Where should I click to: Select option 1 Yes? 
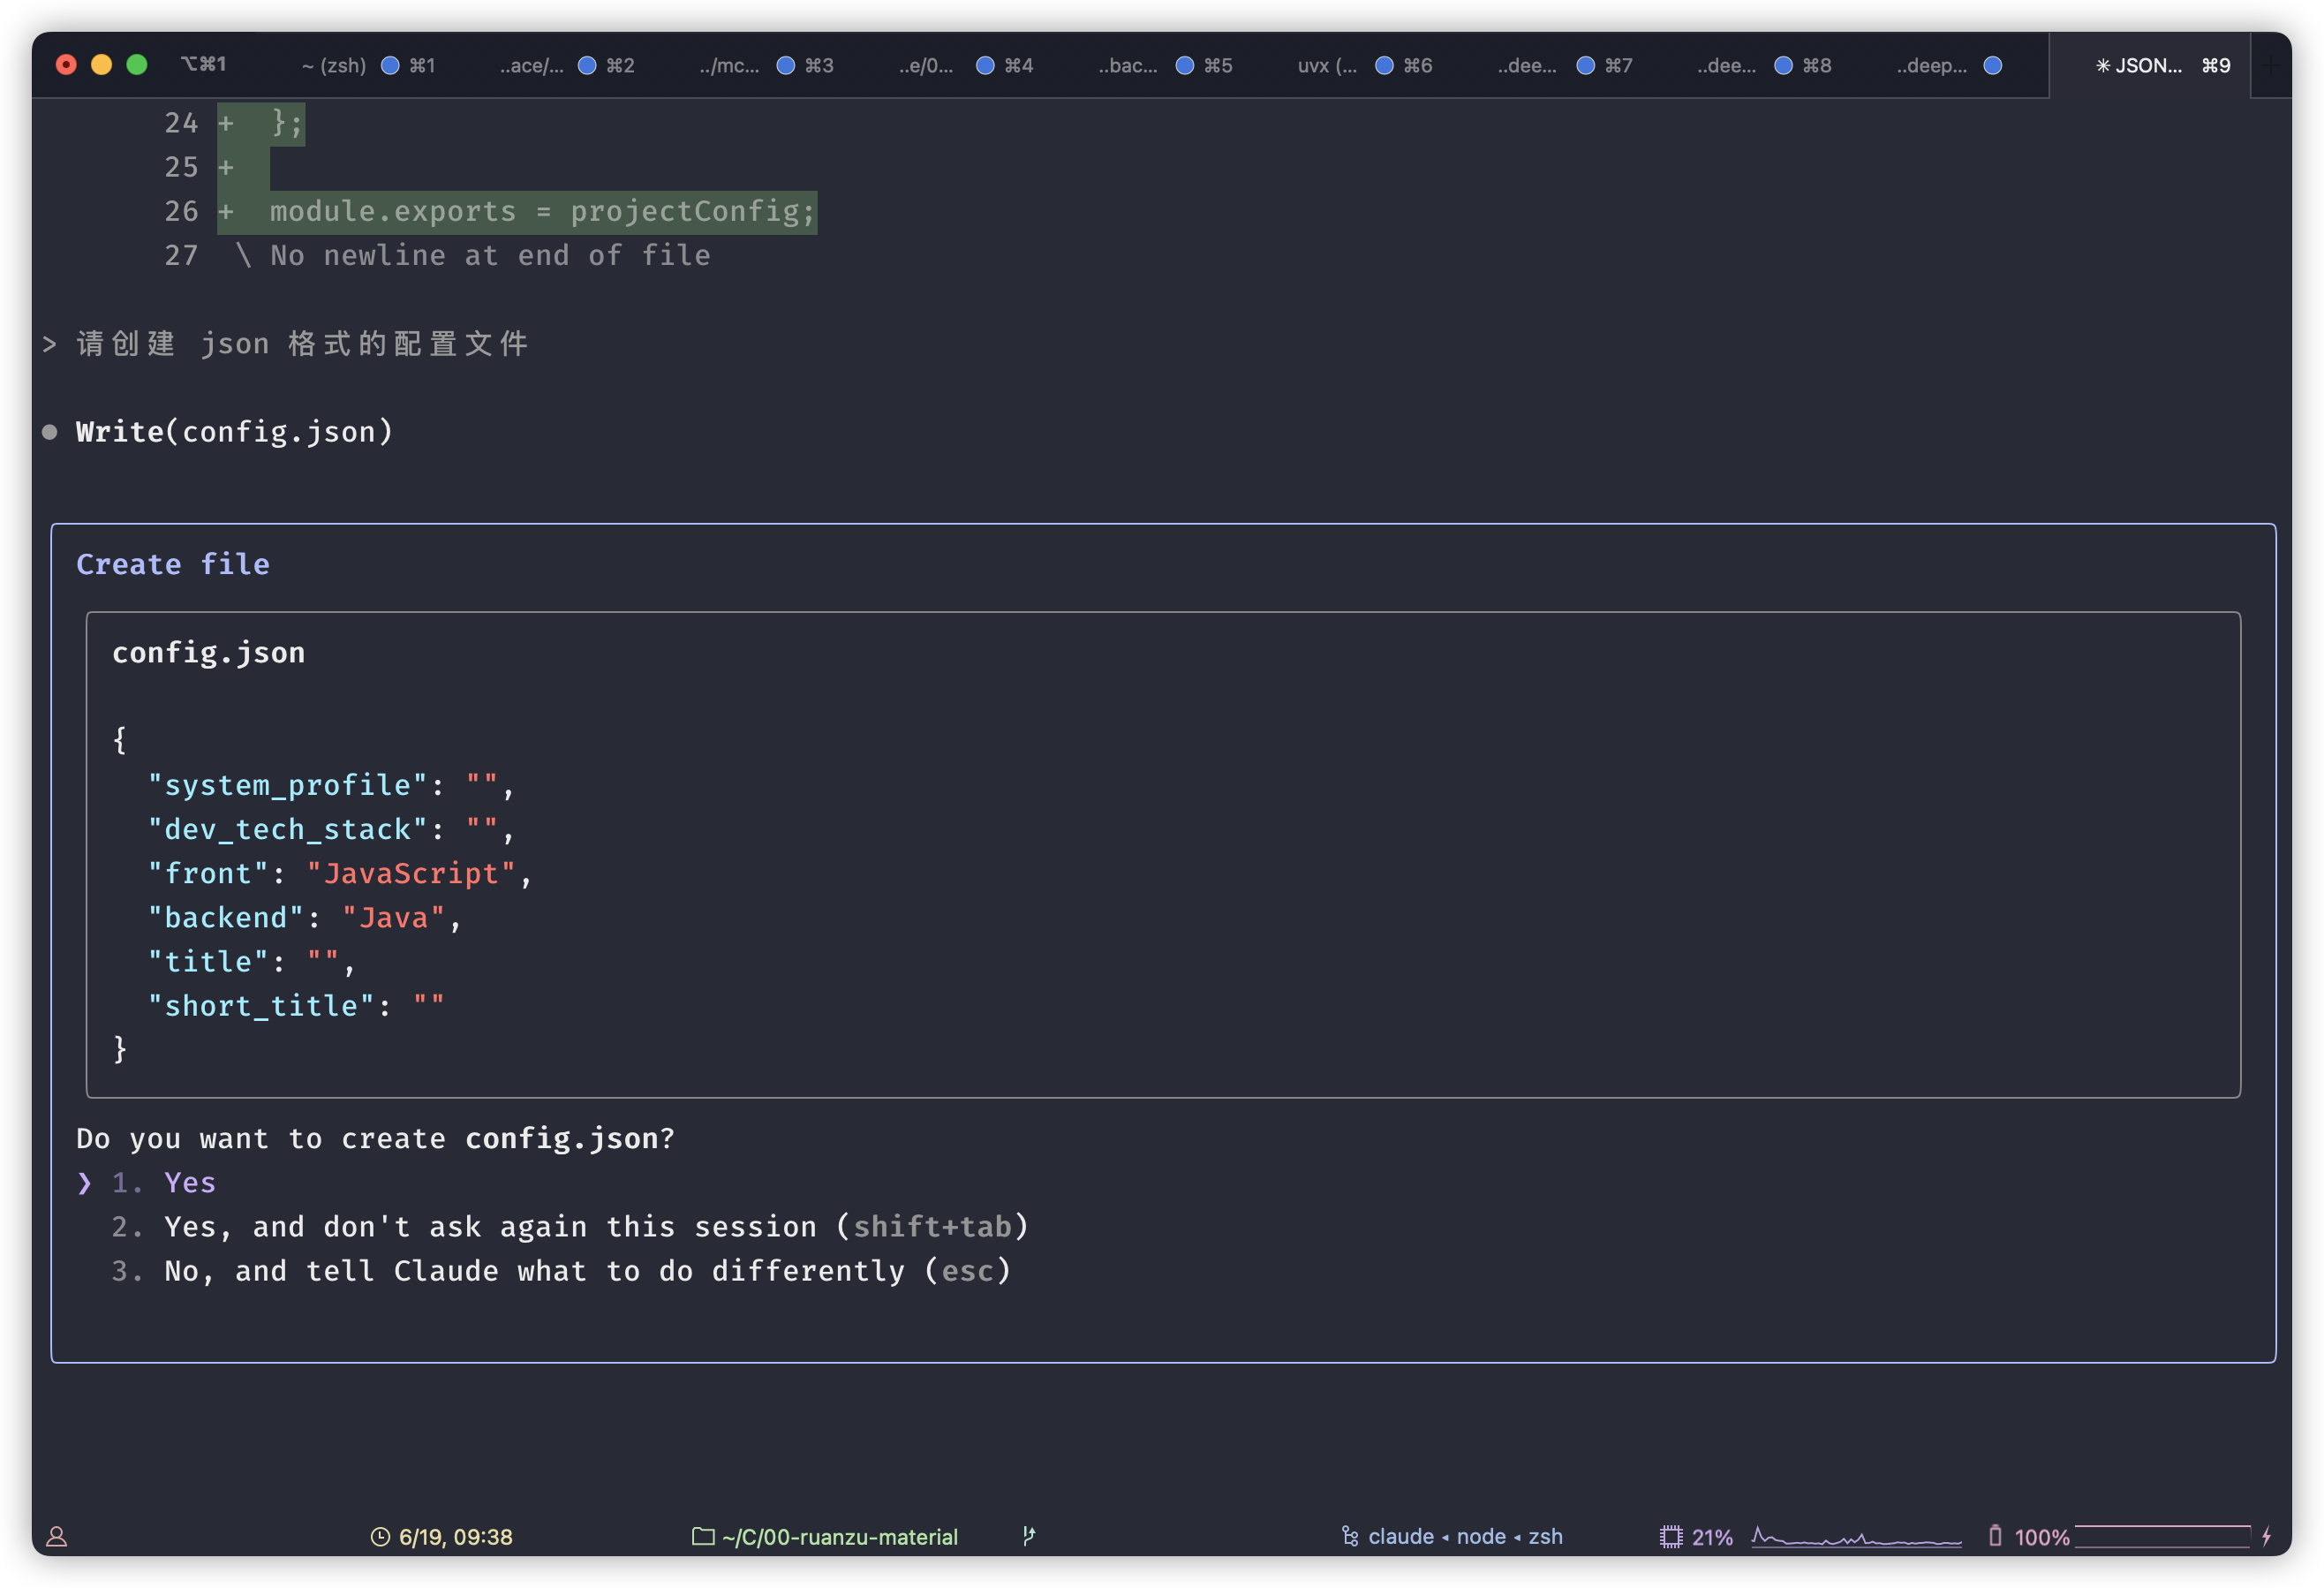pos(189,1183)
